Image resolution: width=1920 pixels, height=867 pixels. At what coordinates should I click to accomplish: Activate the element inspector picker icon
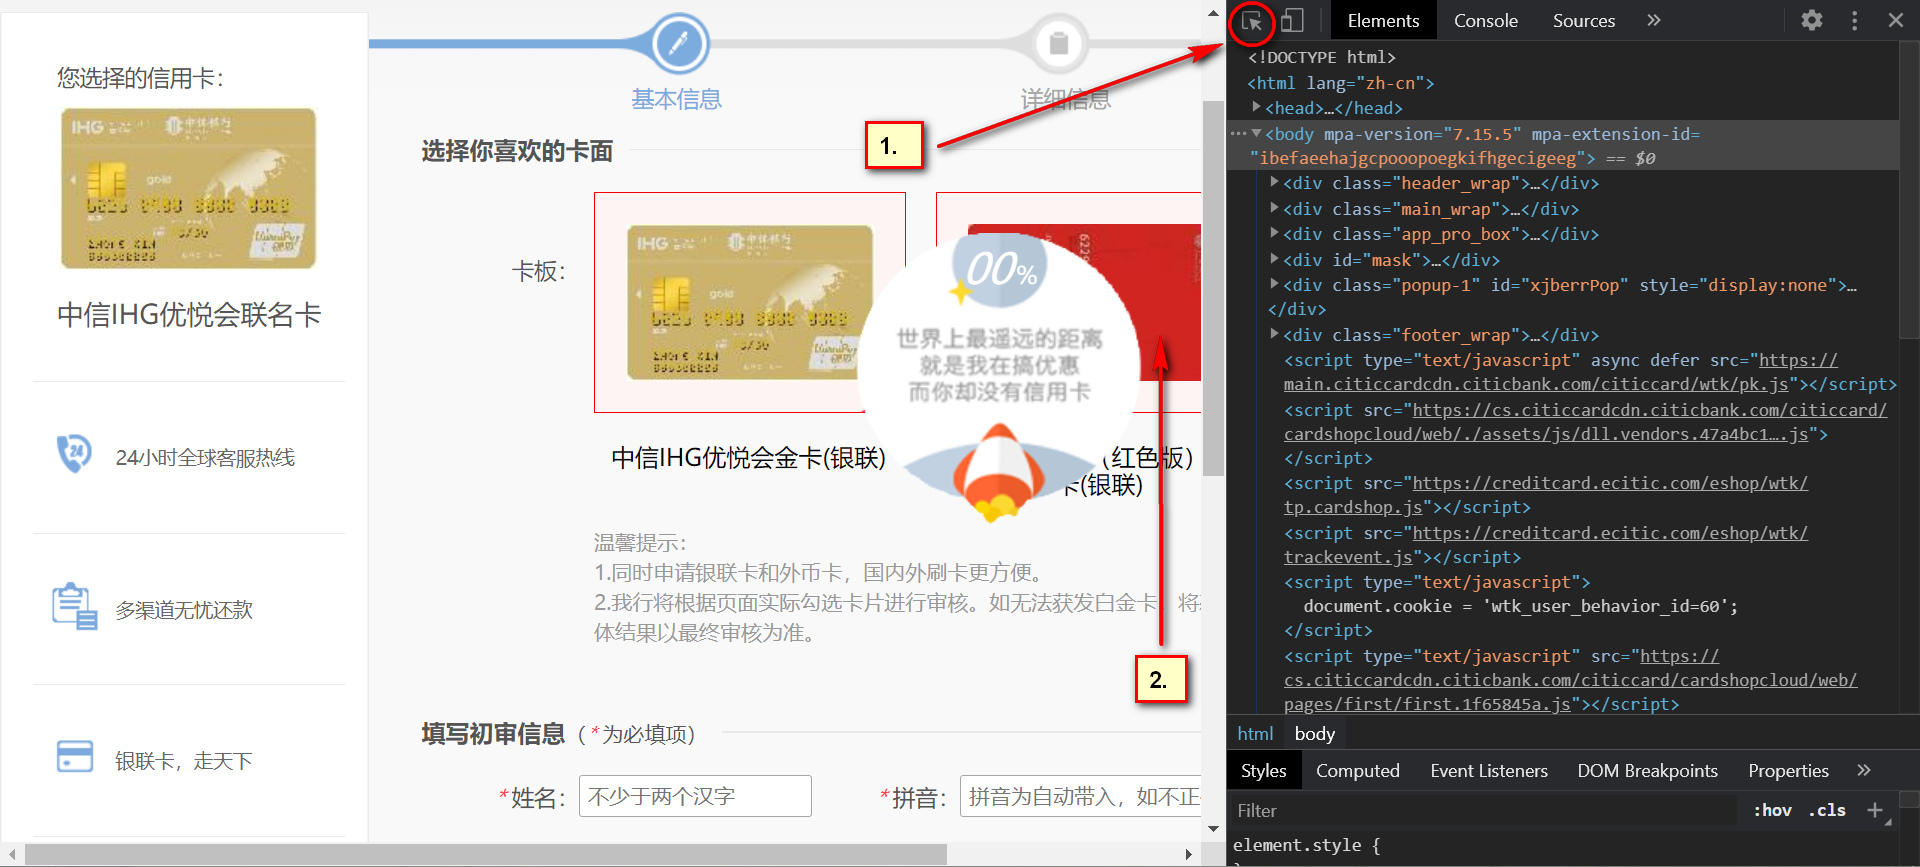1251,21
